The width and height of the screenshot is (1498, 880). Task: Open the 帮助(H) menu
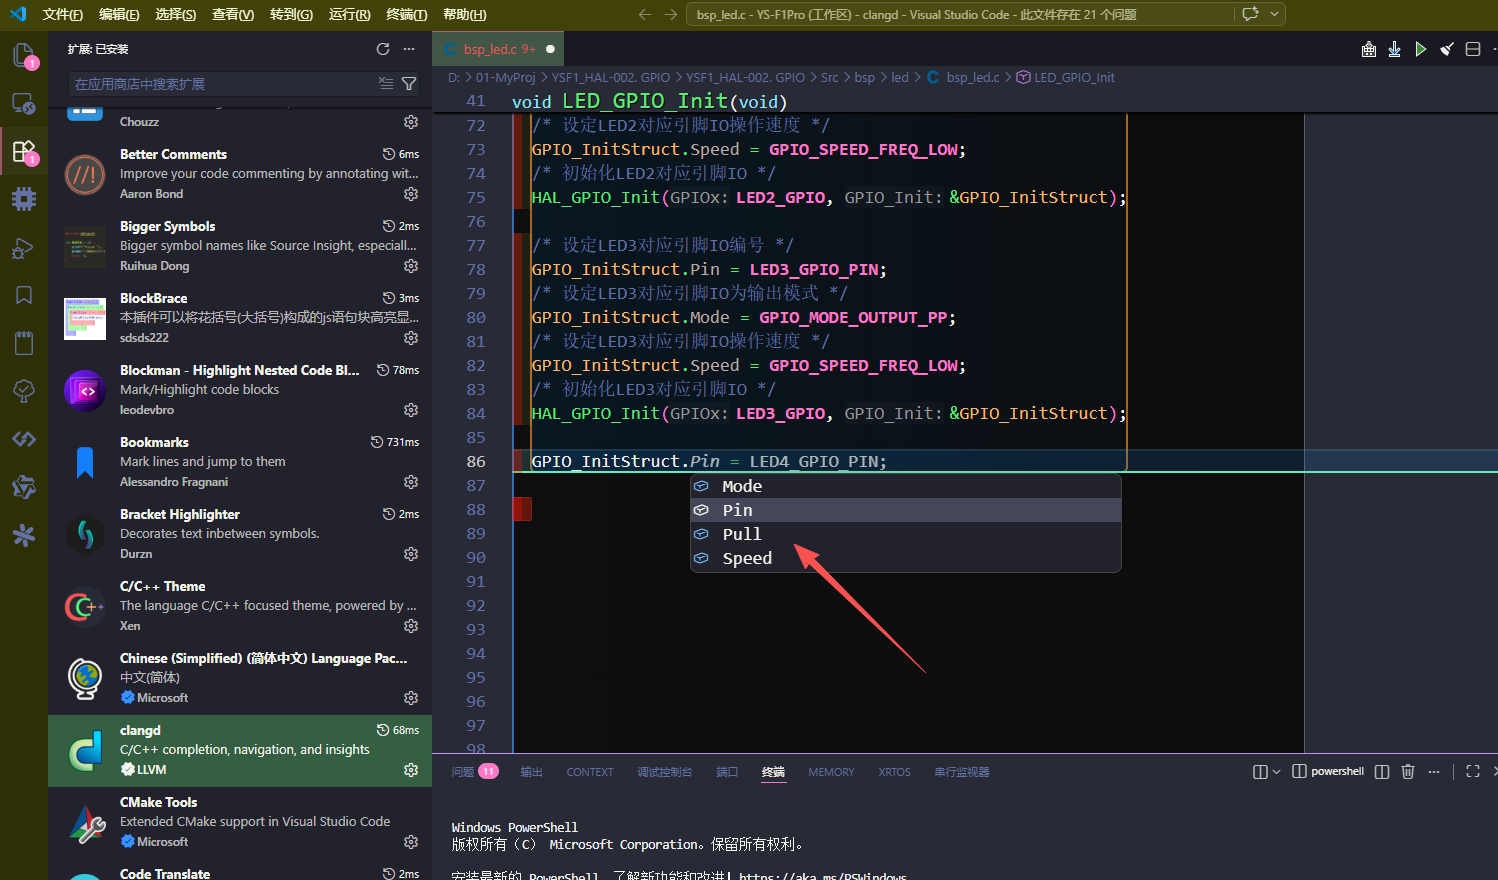pyautogui.click(x=464, y=14)
